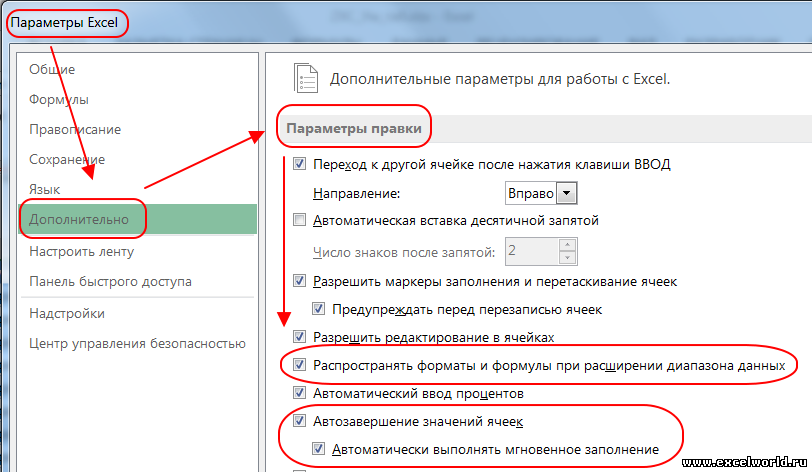Click the Параметры Excel window title
Viewport: 812px width, 472px height.
(x=64, y=23)
